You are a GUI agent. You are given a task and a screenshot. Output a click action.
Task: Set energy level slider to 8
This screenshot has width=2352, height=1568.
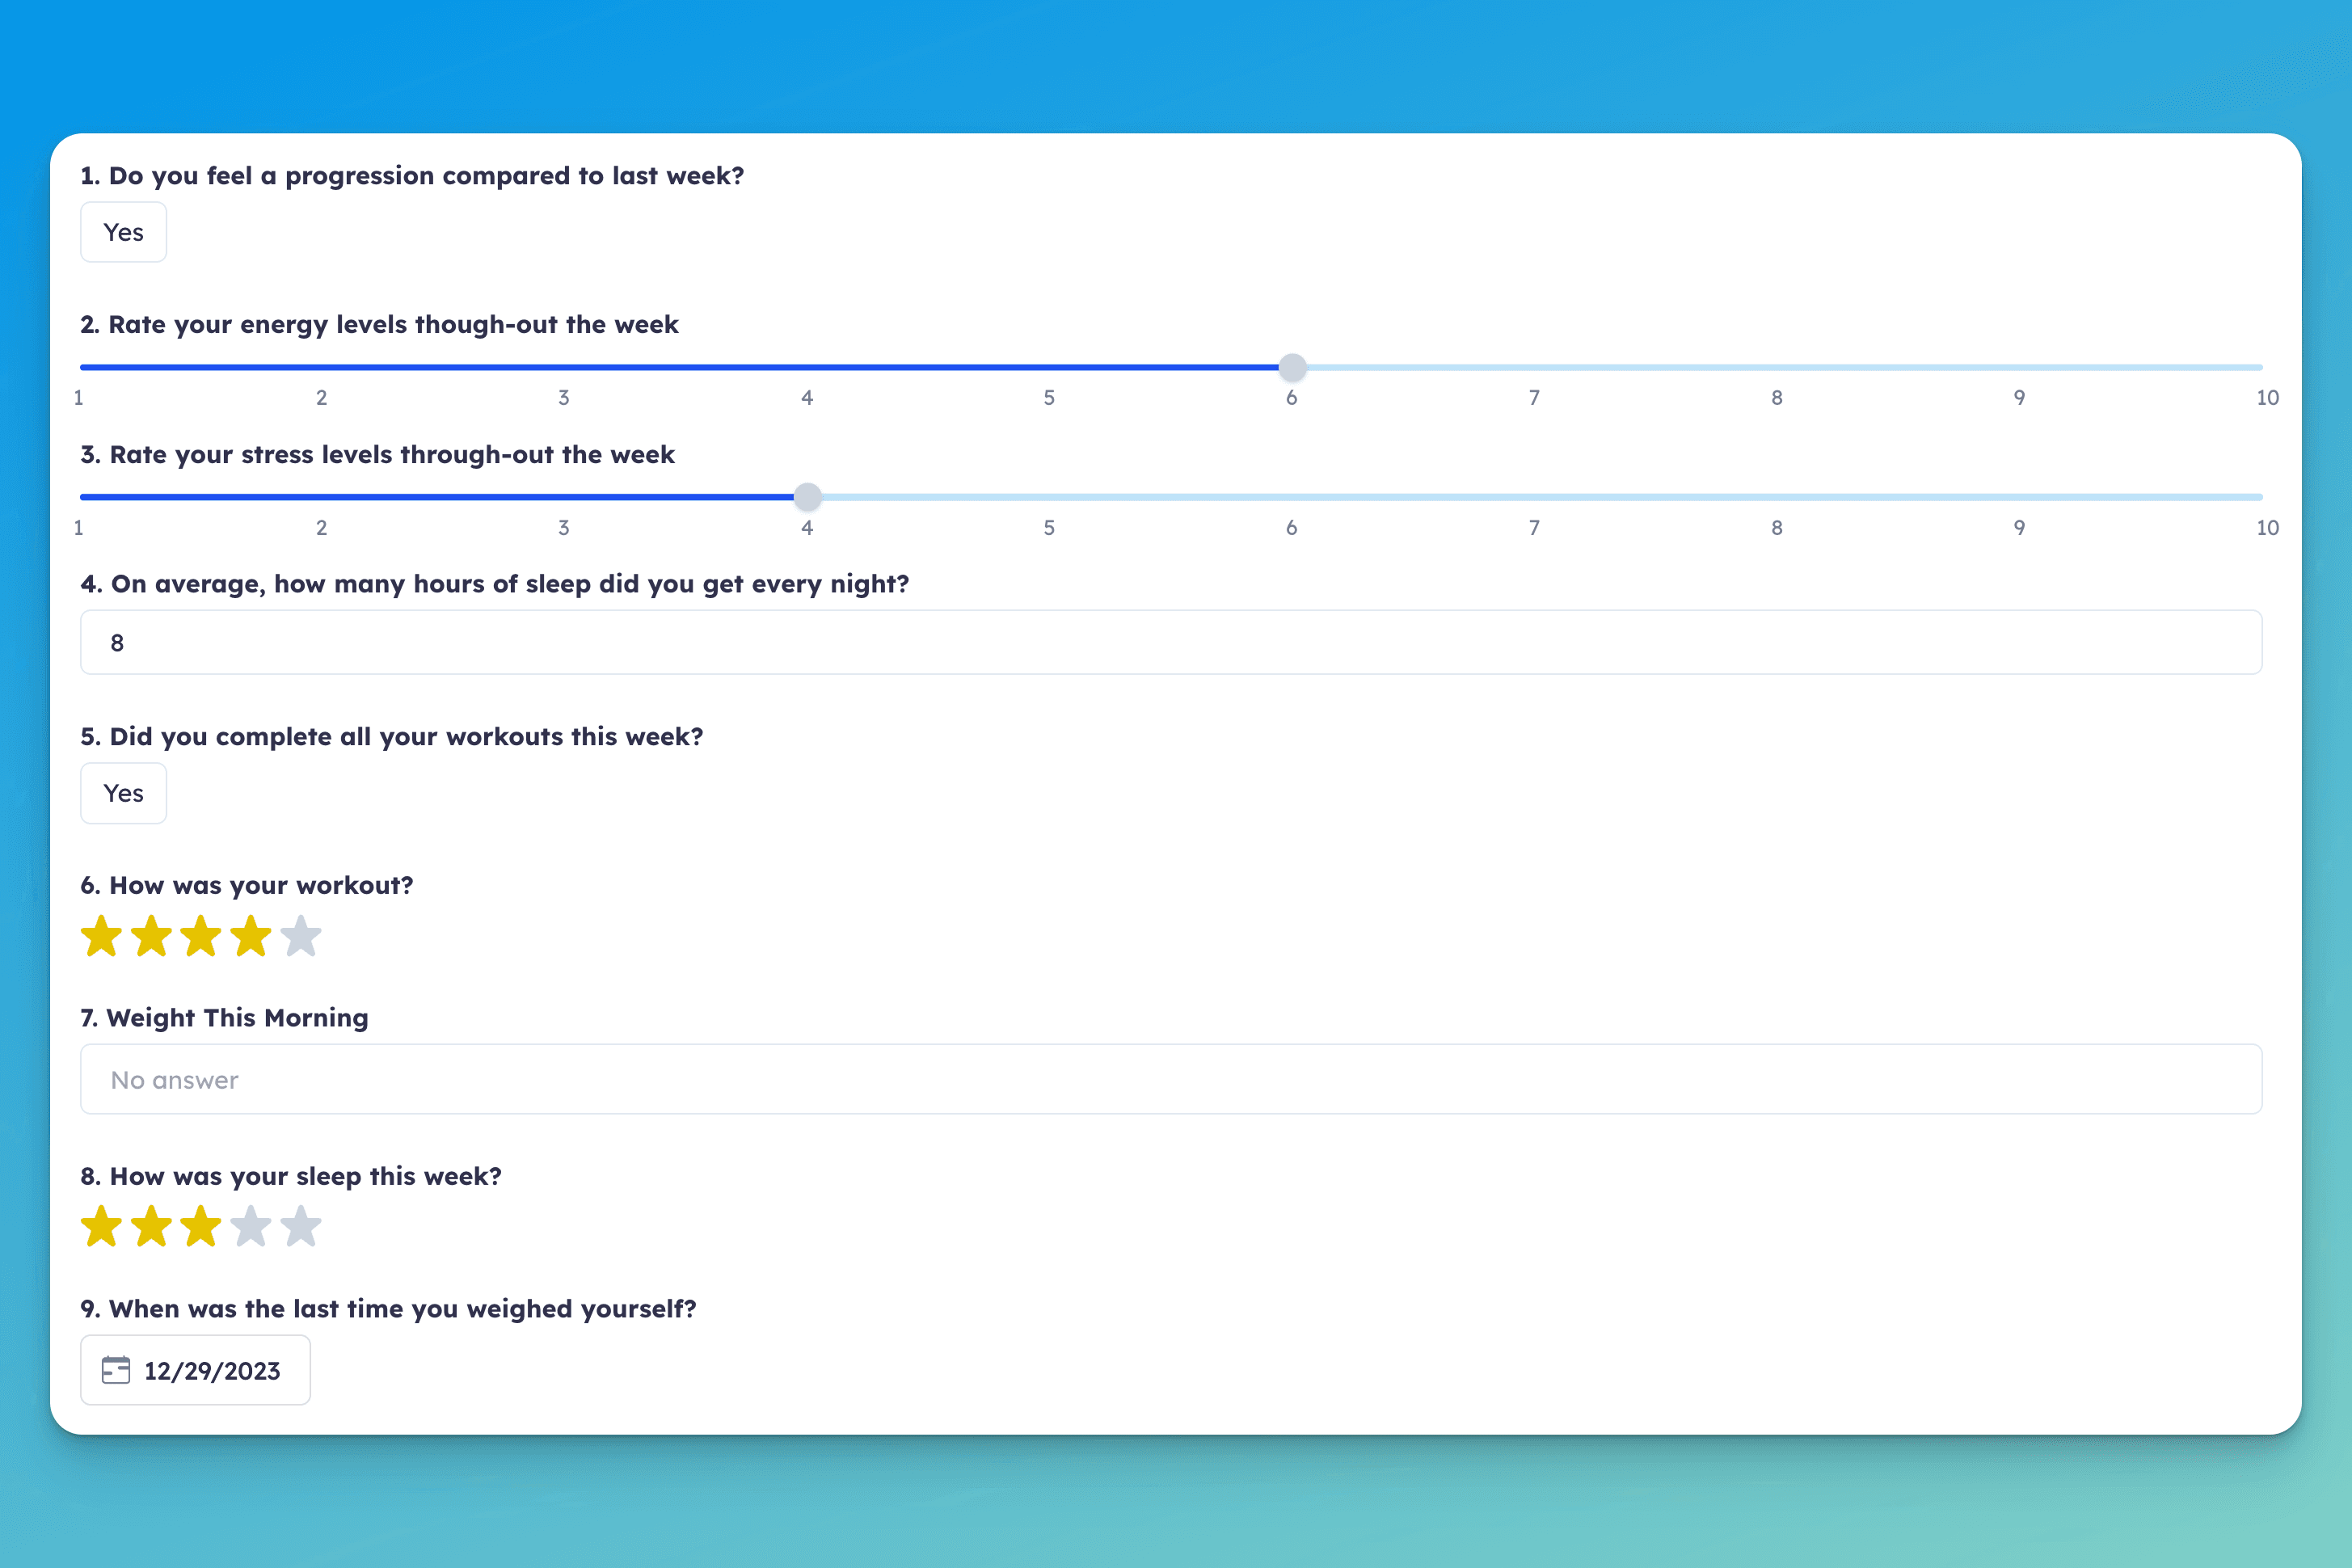[x=1777, y=367]
